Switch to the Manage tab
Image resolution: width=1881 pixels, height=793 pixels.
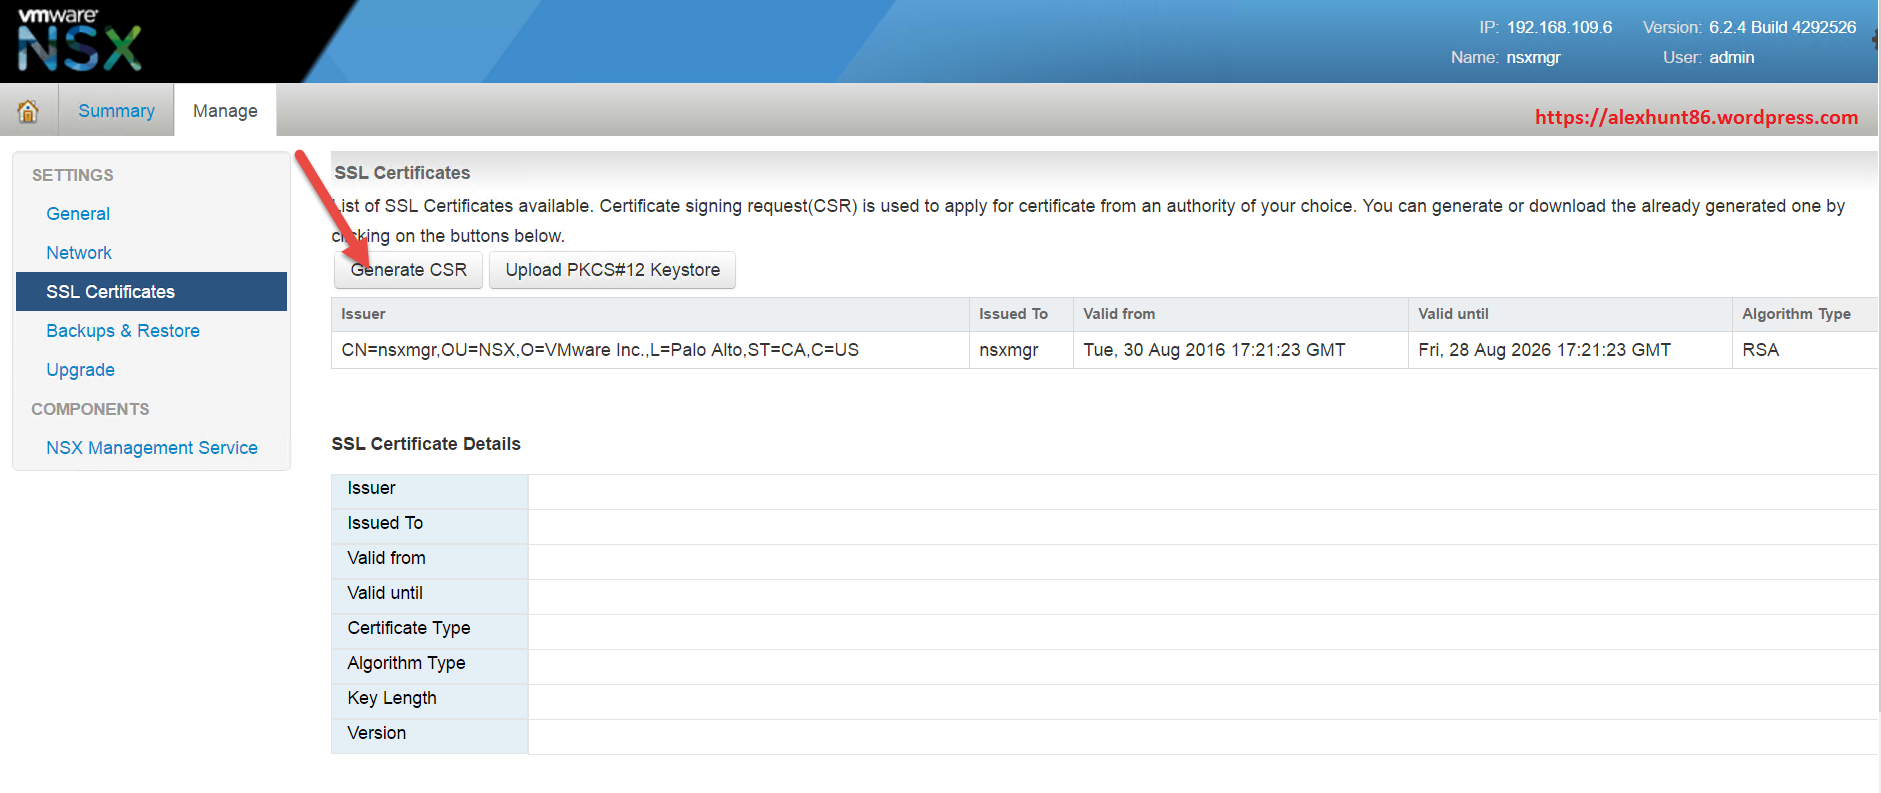click(x=225, y=110)
